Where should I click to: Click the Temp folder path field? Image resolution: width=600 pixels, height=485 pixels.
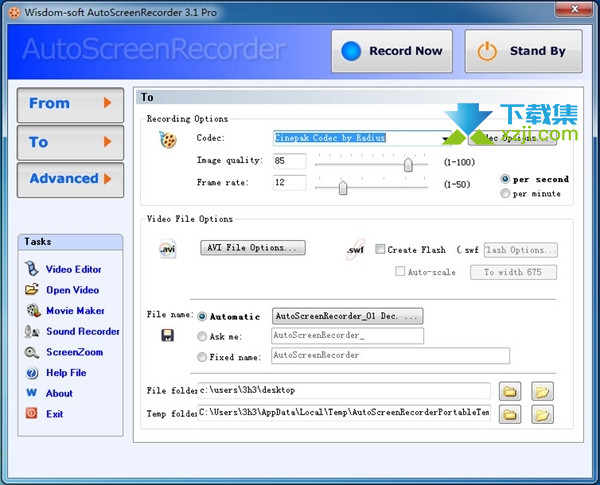click(344, 413)
